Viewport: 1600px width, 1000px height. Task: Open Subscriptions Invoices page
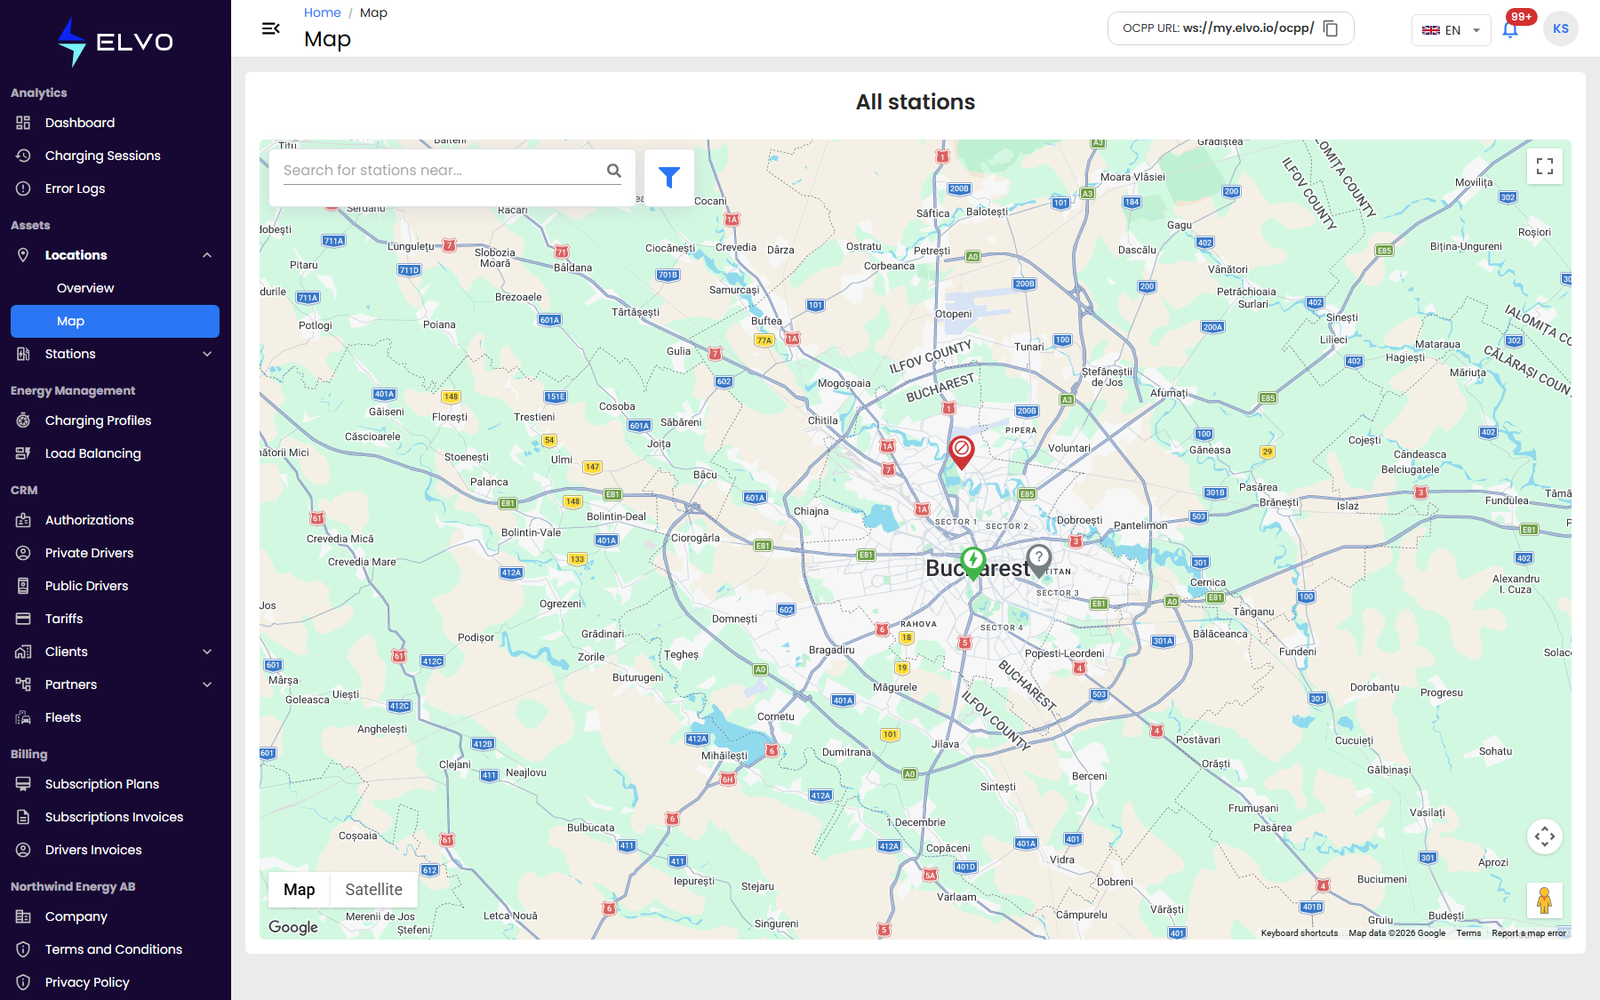coord(115,817)
